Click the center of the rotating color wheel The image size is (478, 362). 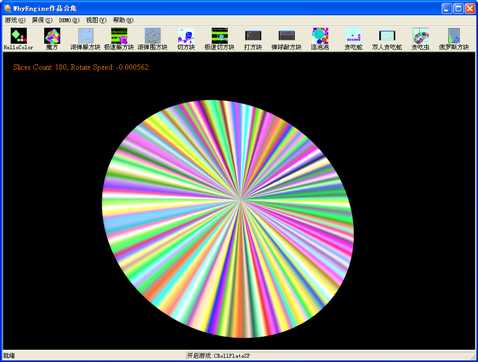(241, 201)
